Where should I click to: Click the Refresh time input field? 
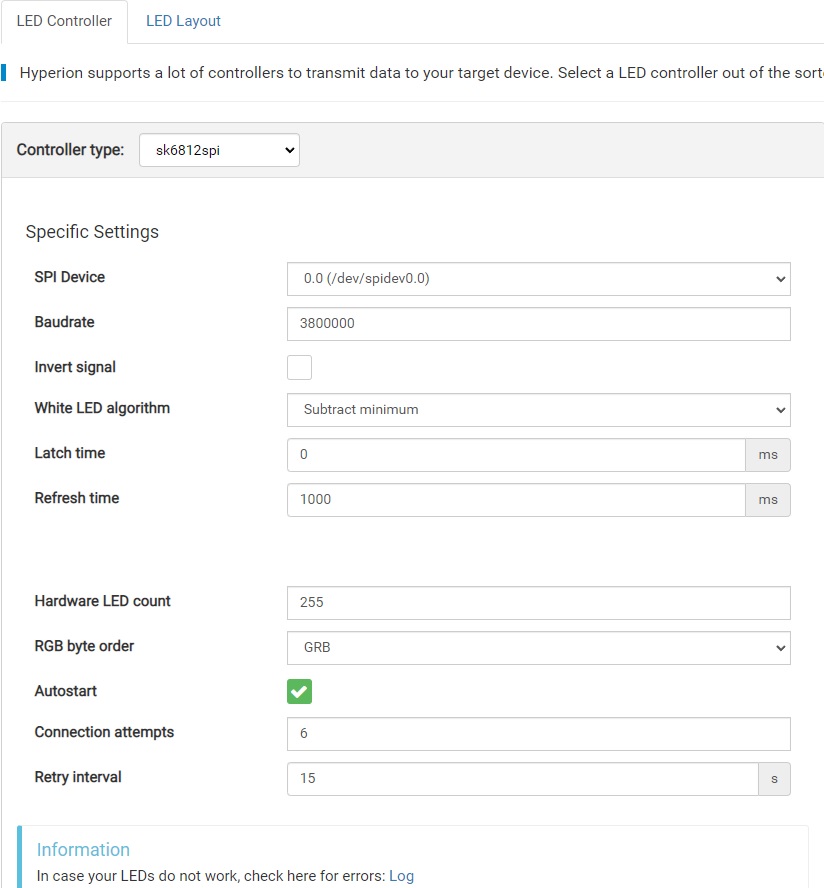click(514, 499)
